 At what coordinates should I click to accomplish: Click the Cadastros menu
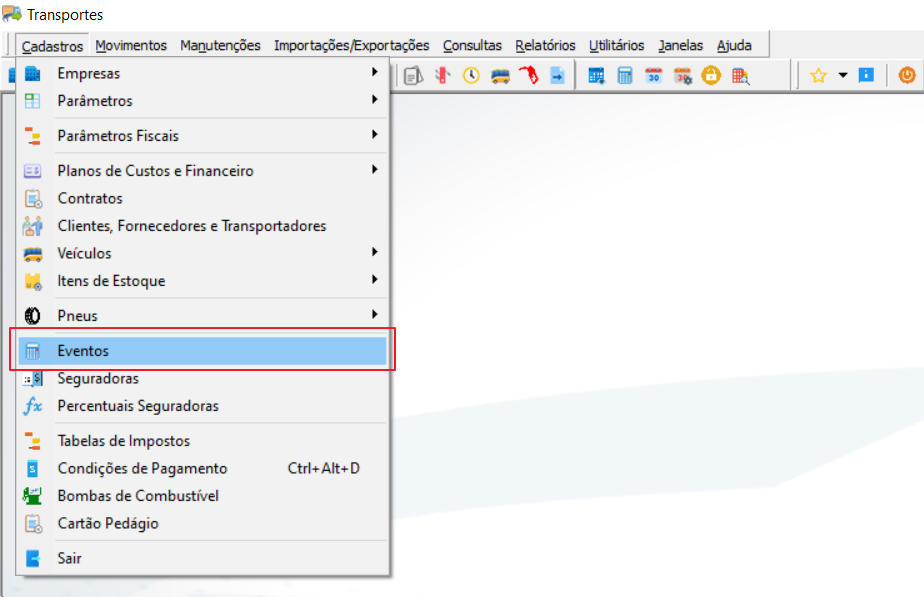[x=52, y=46]
